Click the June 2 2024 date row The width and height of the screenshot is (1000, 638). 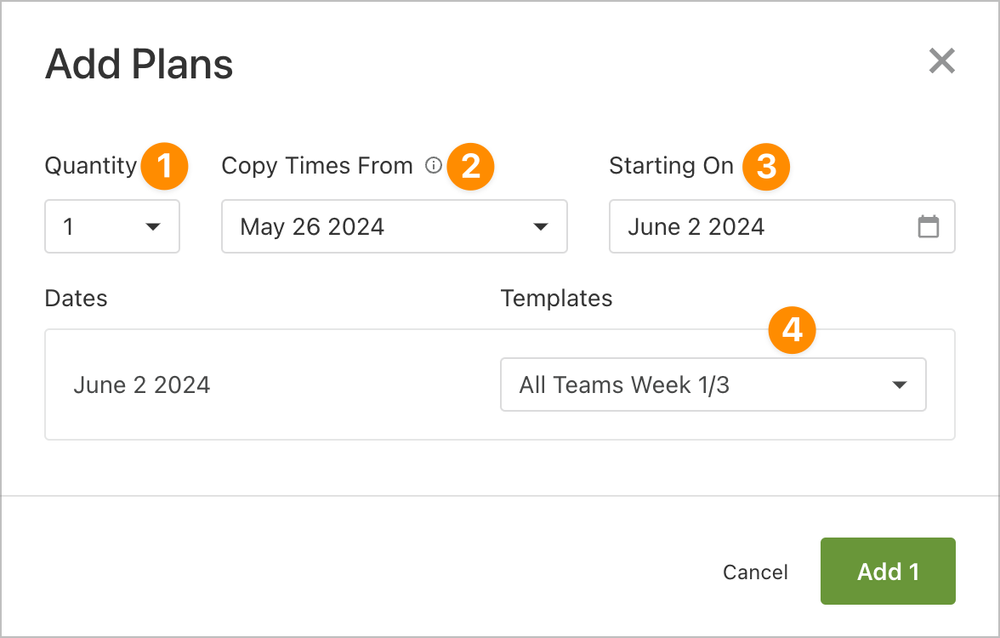142,385
